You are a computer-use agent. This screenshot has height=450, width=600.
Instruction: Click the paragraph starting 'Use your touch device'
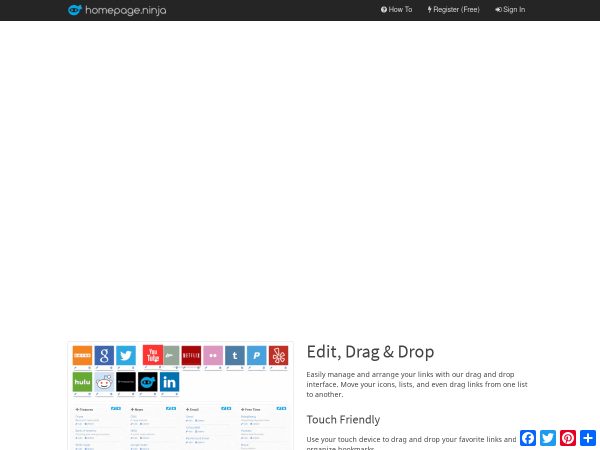[x=411, y=443]
